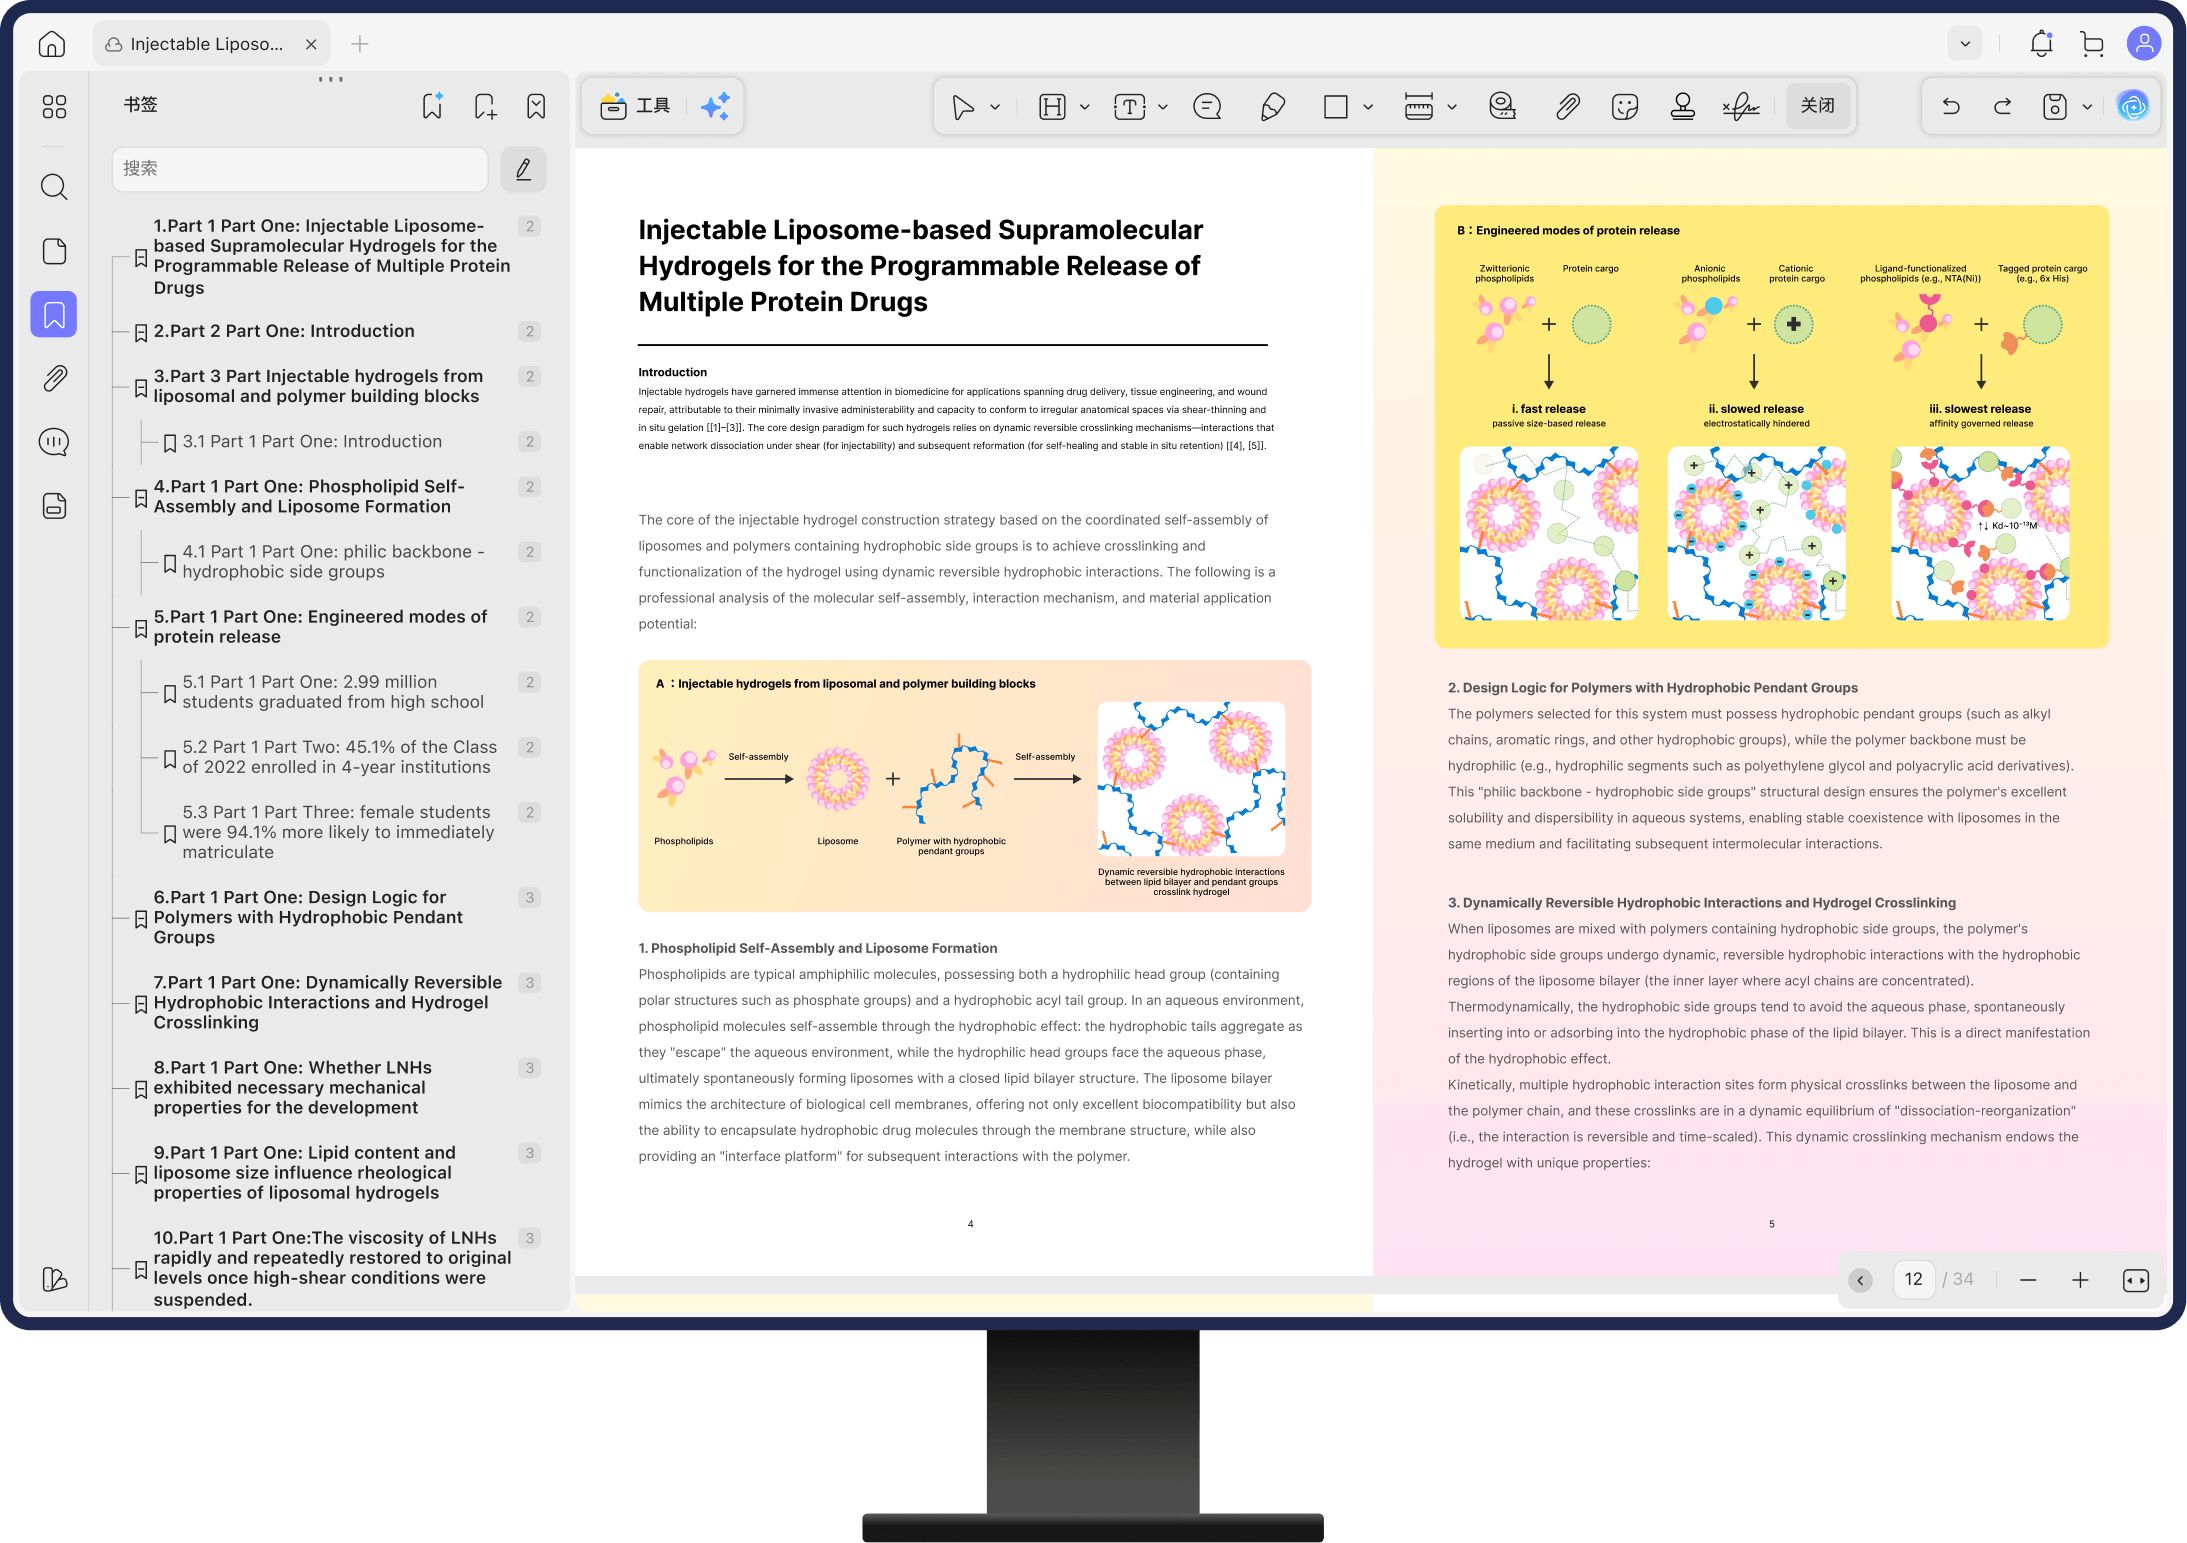Add a new bookmark

coord(485,106)
